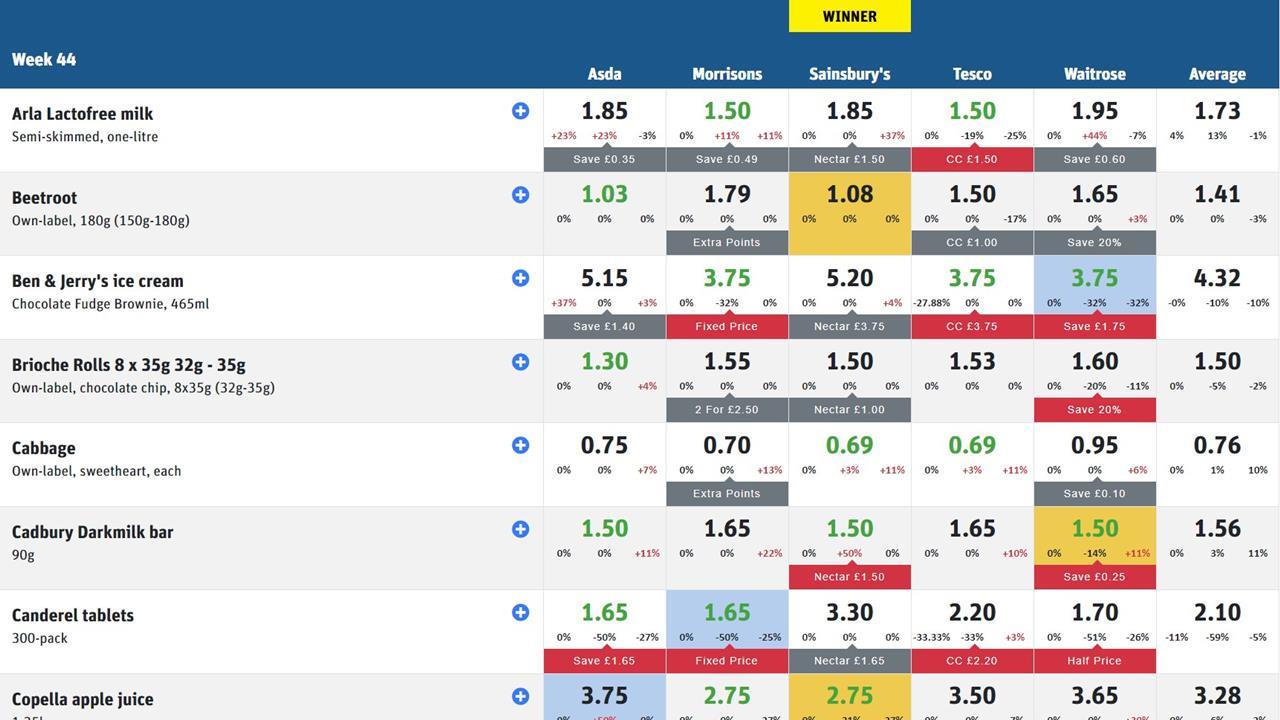Image resolution: width=1280 pixels, height=720 pixels.
Task: Click the Tesco column header
Action: pyautogui.click(x=972, y=74)
